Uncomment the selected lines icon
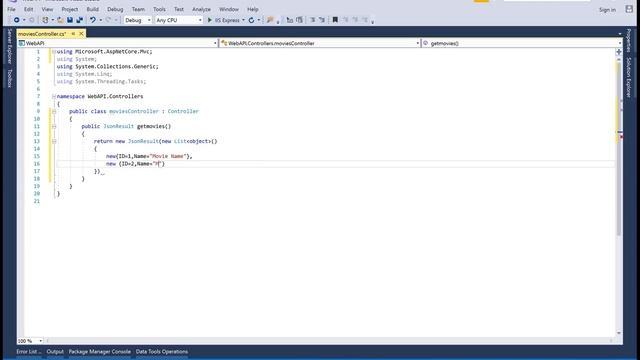This screenshot has height=360, width=640. pos(322,20)
